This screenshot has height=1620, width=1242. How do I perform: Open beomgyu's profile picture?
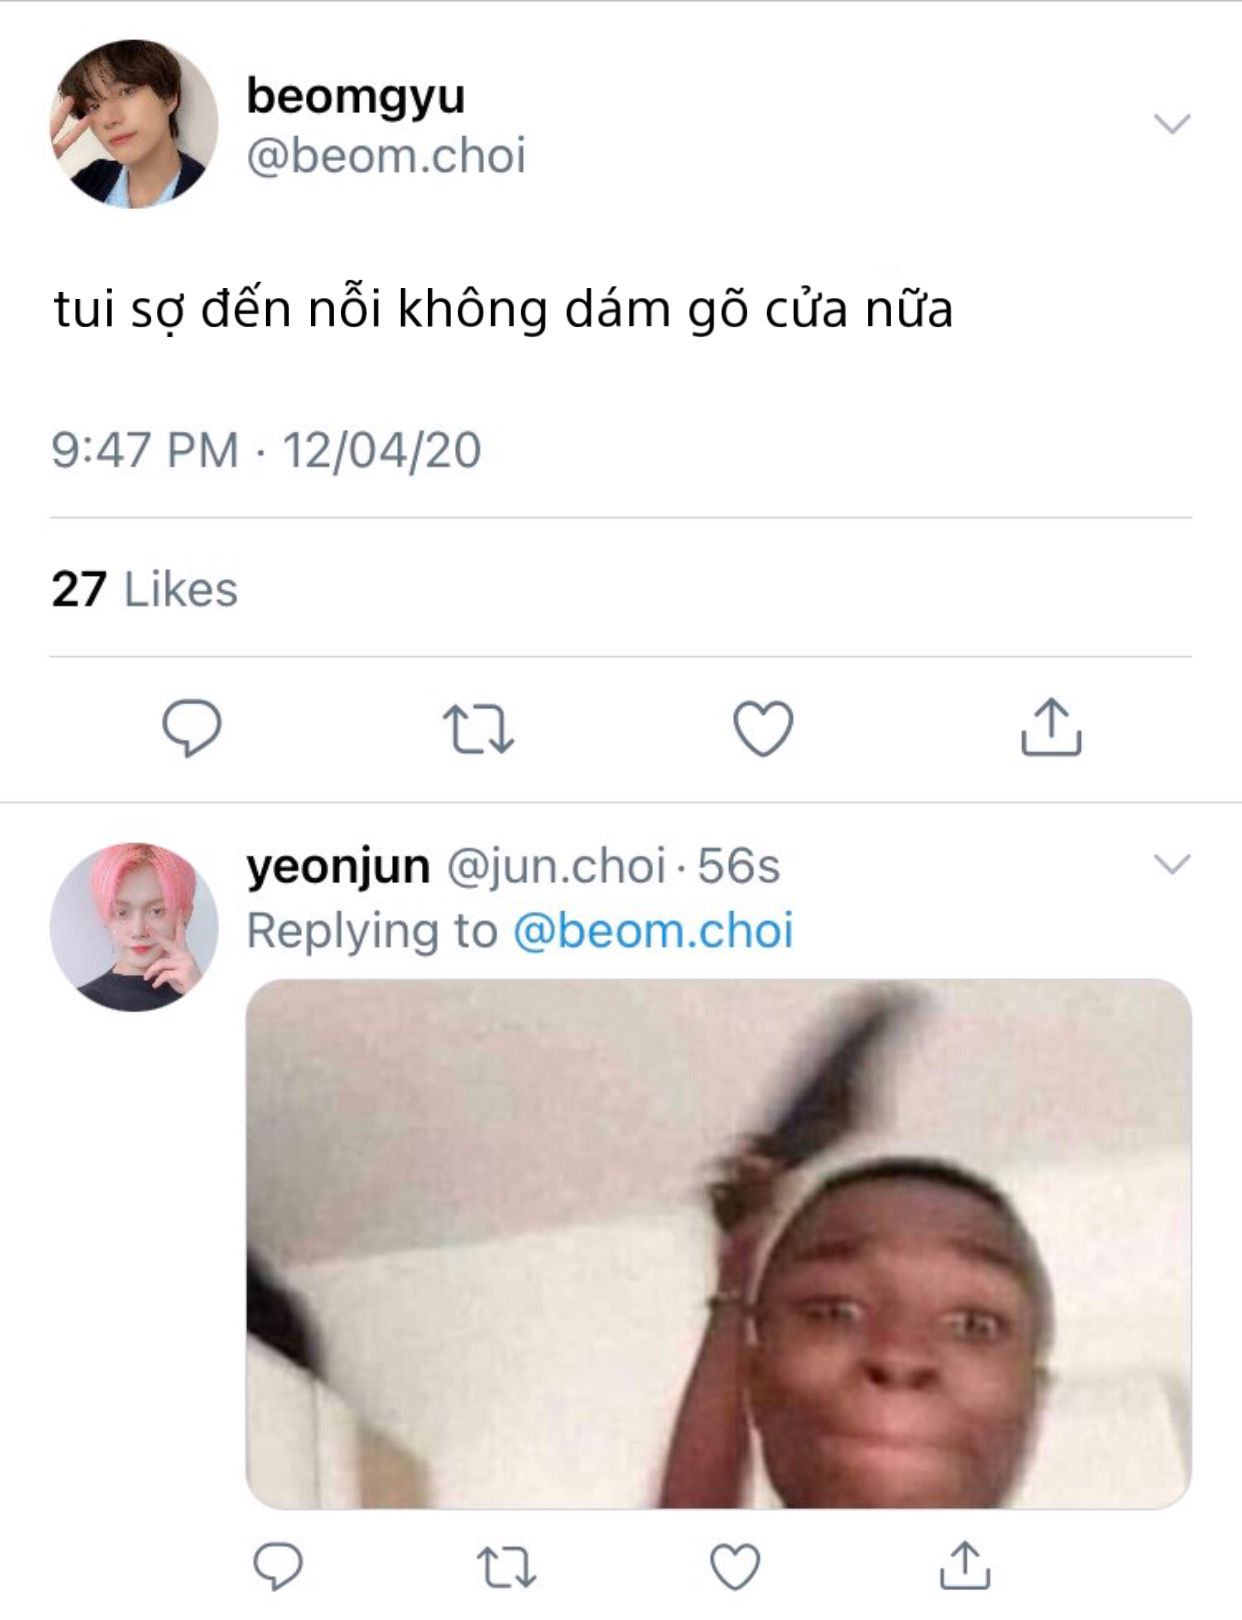coord(134,124)
